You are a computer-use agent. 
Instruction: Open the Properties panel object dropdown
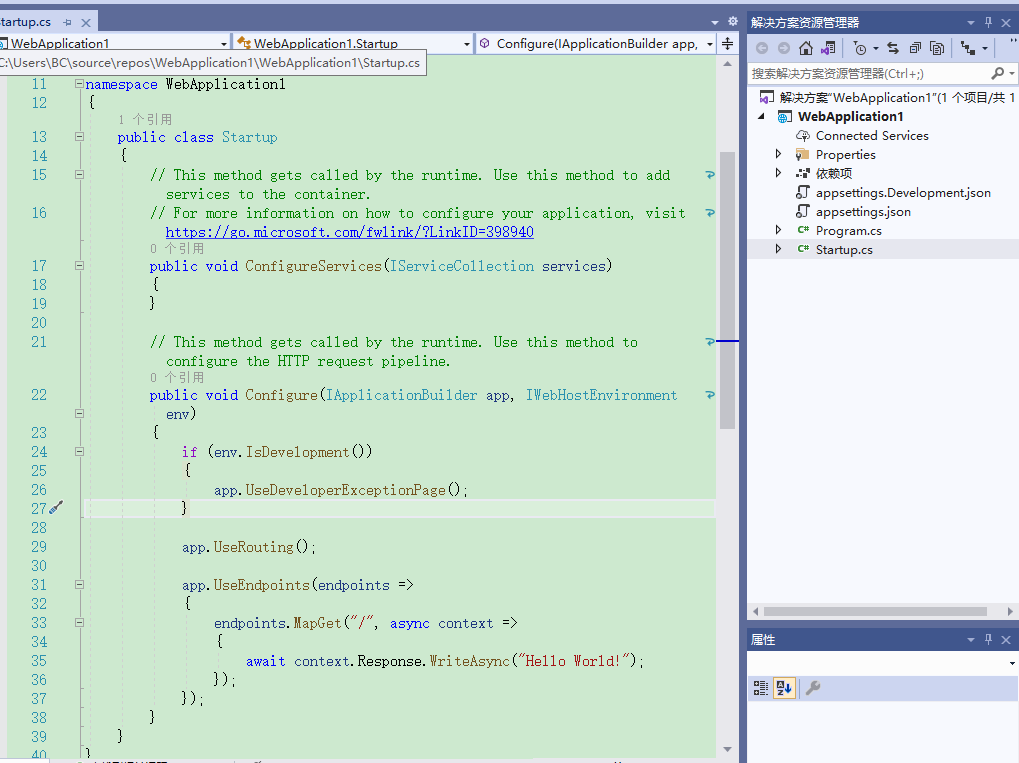point(1012,663)
